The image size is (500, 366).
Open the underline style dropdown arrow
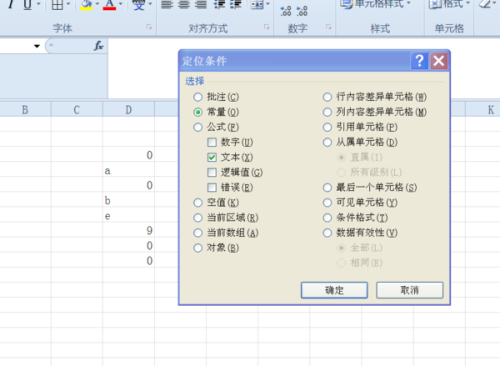click(38, 4)
